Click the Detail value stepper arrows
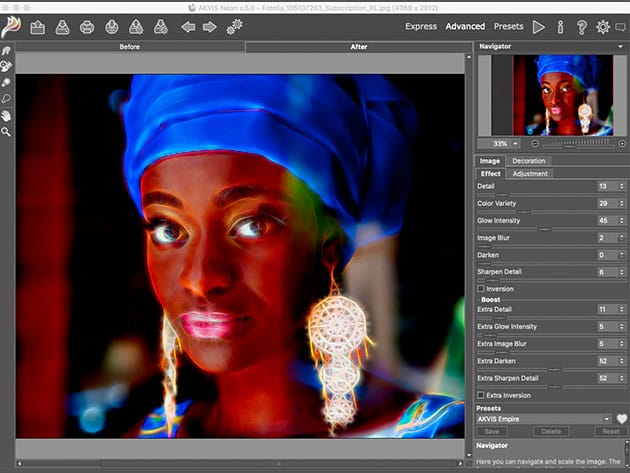The width and height of the screenshot is (630, 473). (x=621, y=187)
